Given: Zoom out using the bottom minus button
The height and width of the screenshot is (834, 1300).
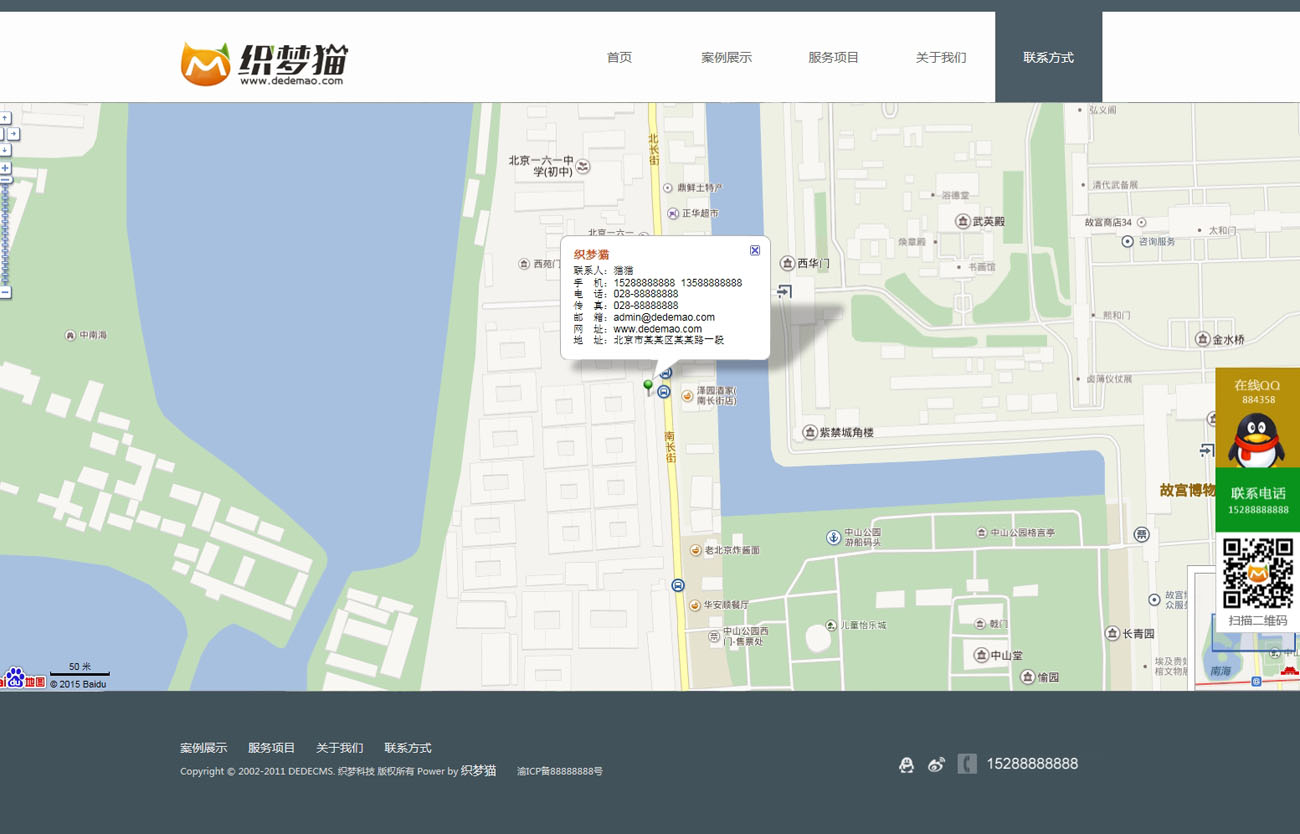Looking at the screenshot, I should coord(5,293).
